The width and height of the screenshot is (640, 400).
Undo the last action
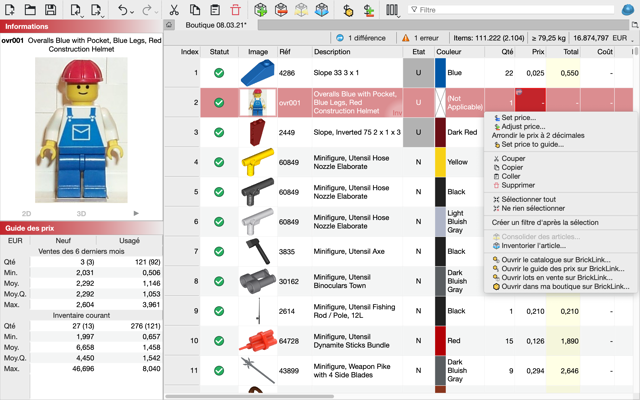(x=125, y=10)
